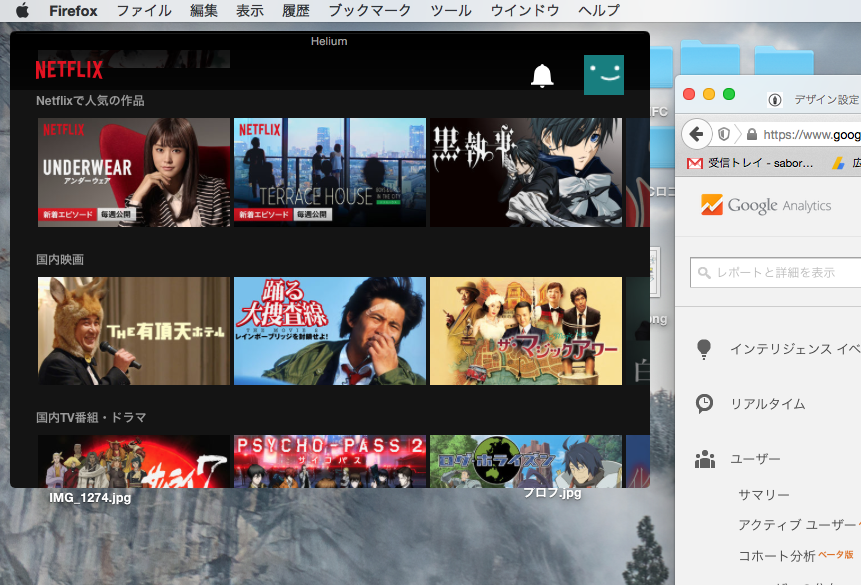Screen dimensions: 861x585
Task: Click the people icon beside ユーザー
Action: pos(705,459)
